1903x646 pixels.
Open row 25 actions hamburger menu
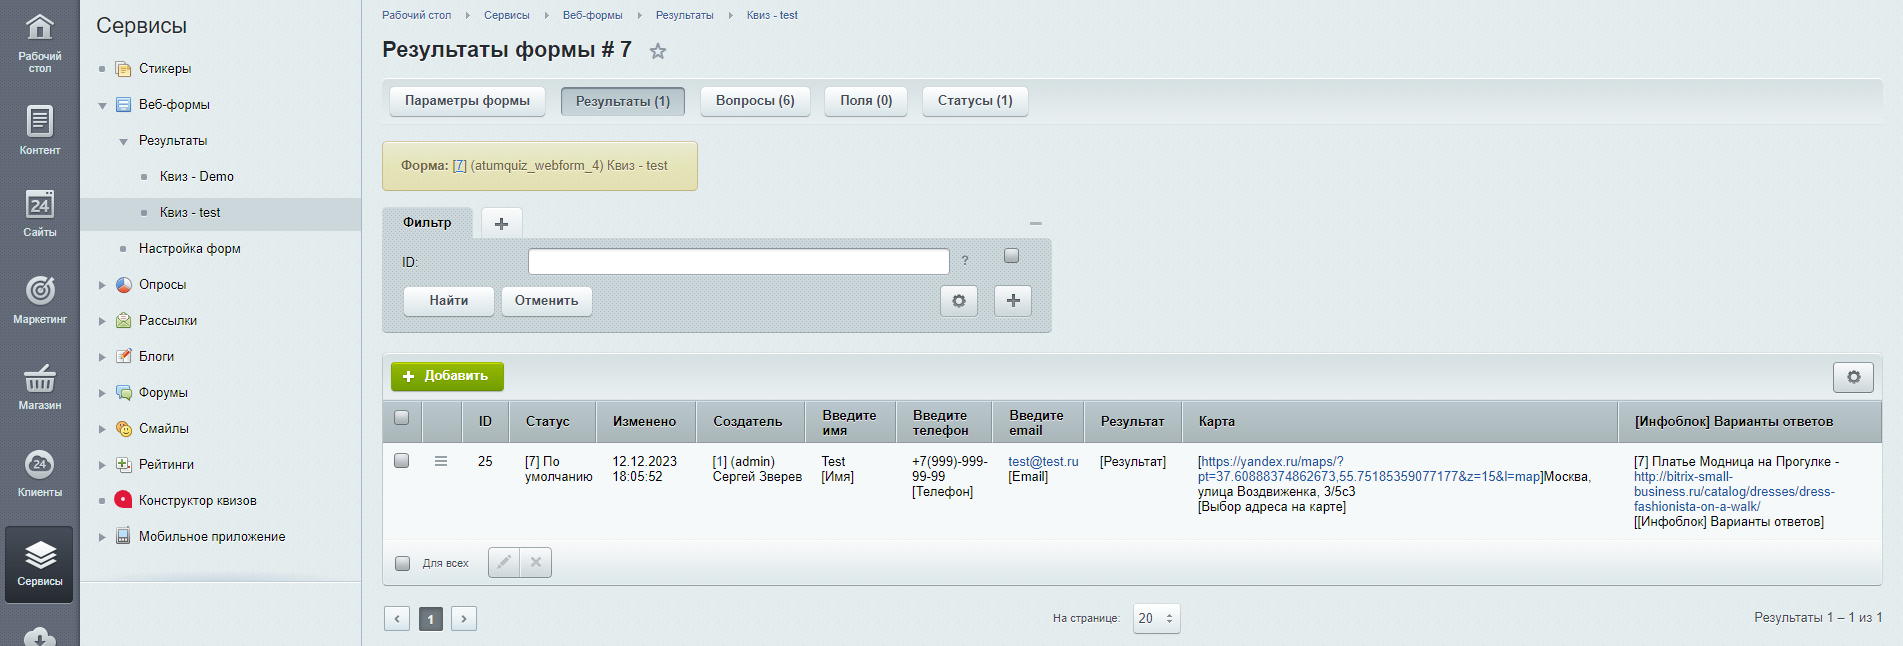click(x=440, y=461)
